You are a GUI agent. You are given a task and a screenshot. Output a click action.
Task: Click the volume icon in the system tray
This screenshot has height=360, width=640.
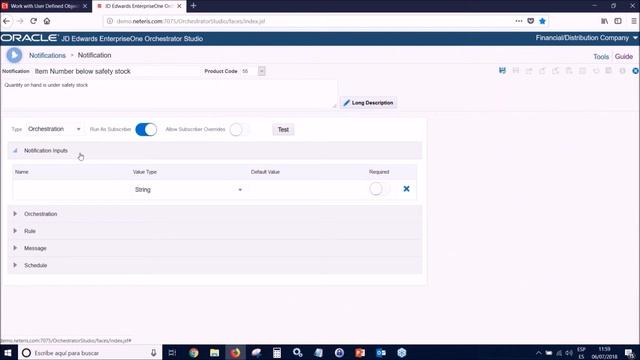[569, 353]
